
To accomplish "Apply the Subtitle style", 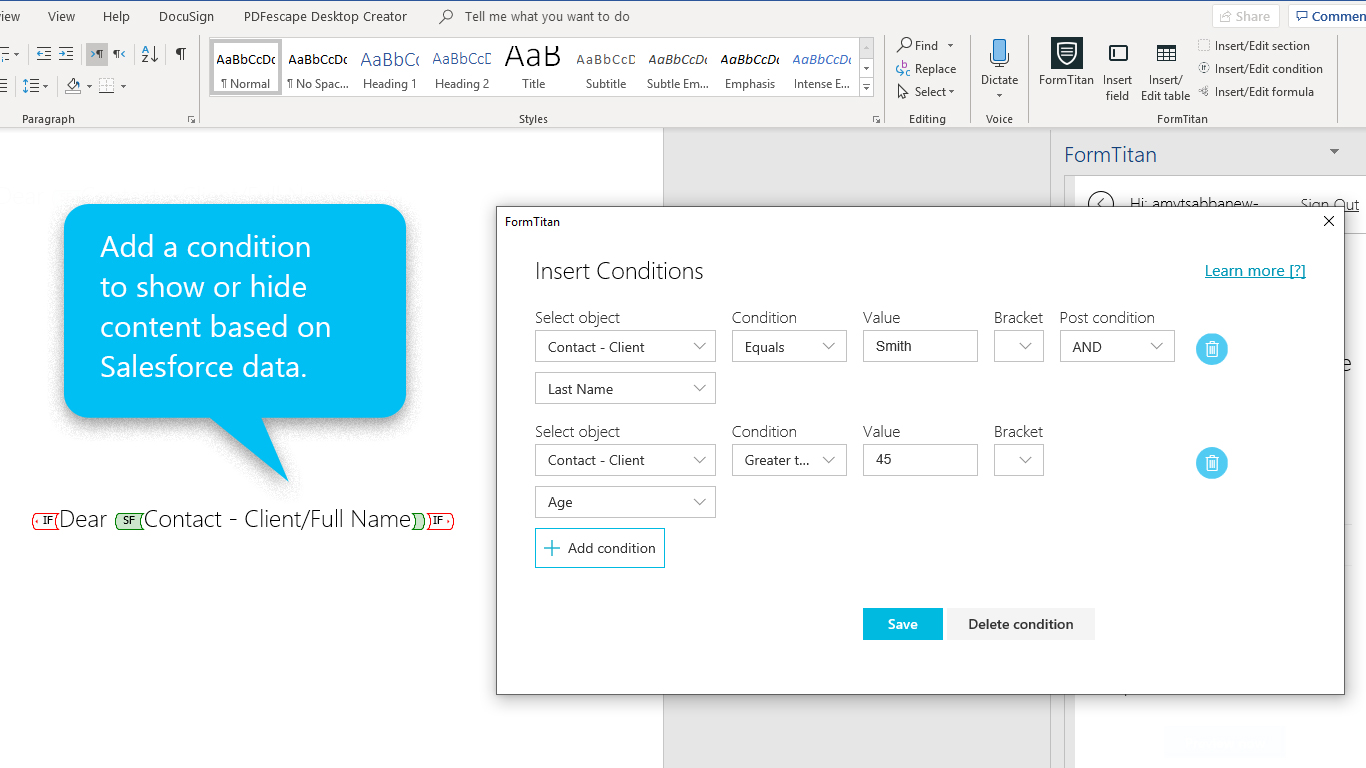I will click(x=605, y=67).
